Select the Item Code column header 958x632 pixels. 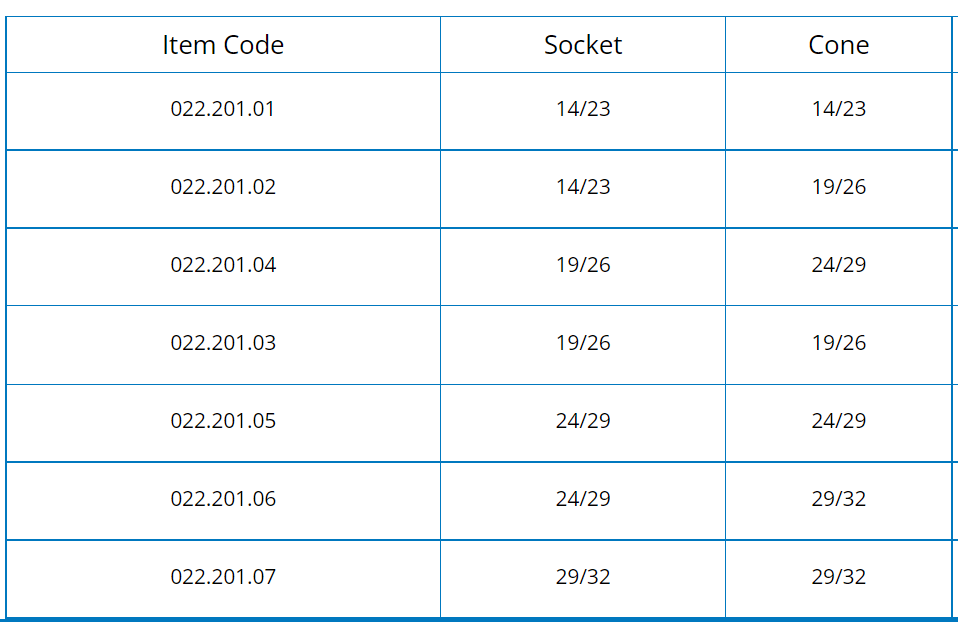click(223, 45)
